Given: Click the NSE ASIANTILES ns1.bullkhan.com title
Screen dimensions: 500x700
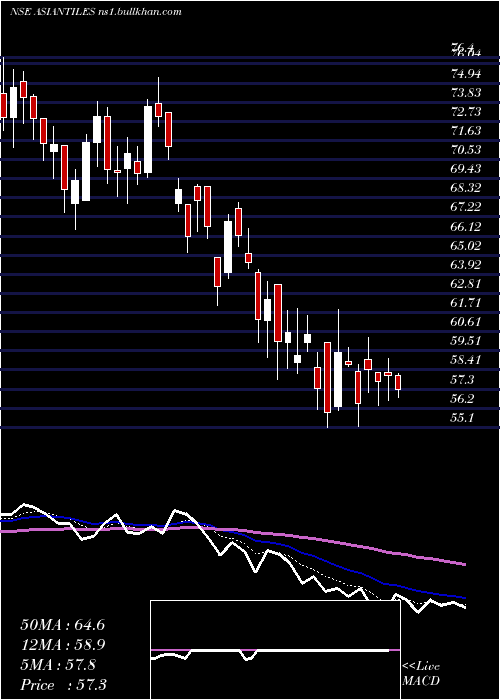Looking at the screenshot, I should coord(96,12).
